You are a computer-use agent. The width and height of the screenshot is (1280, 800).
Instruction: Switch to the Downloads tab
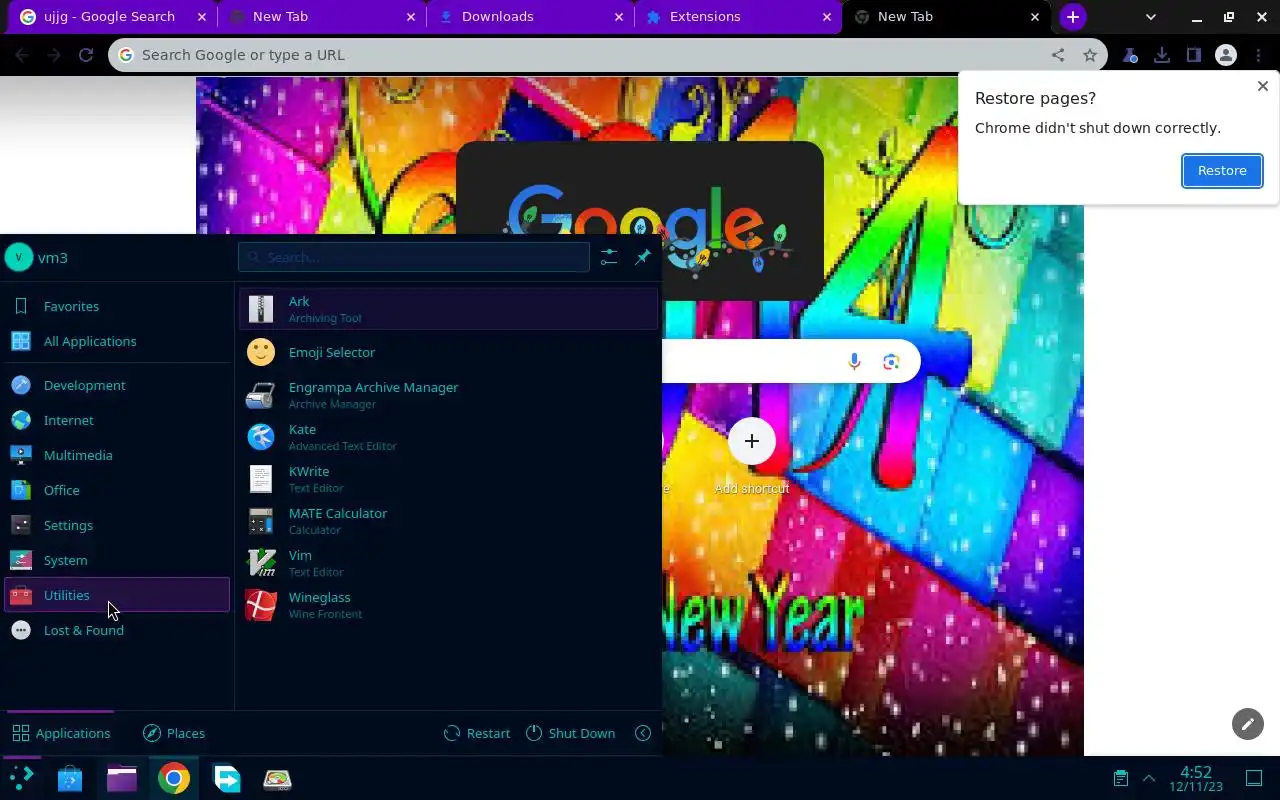[x=531, y=17]
